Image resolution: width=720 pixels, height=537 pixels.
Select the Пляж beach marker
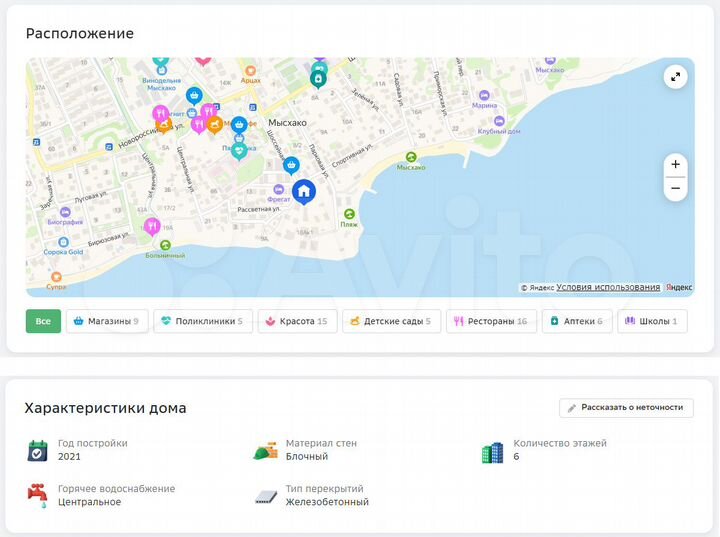[x=349, y=214]
